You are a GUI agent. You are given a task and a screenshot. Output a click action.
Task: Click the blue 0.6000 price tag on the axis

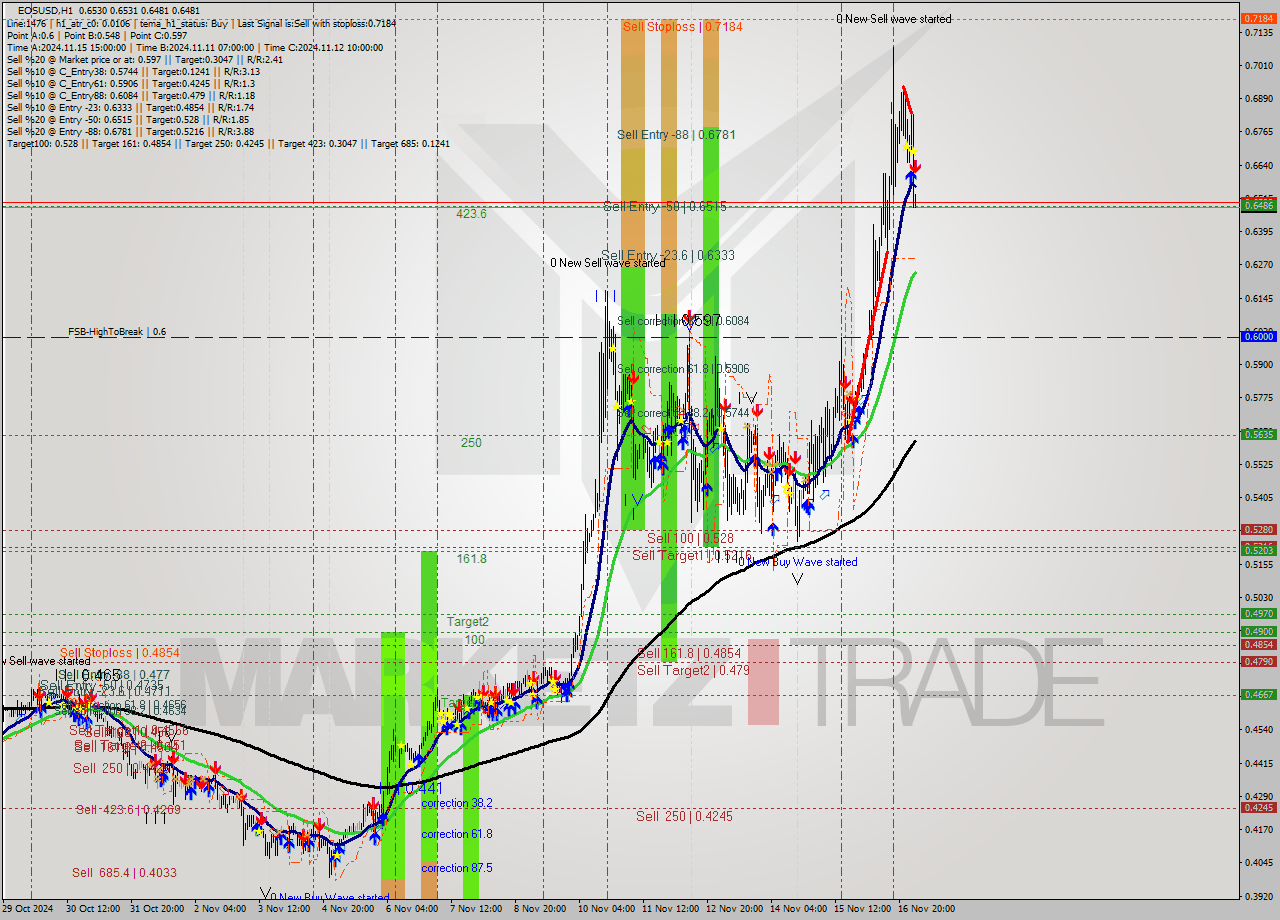tap(1257, 337)
